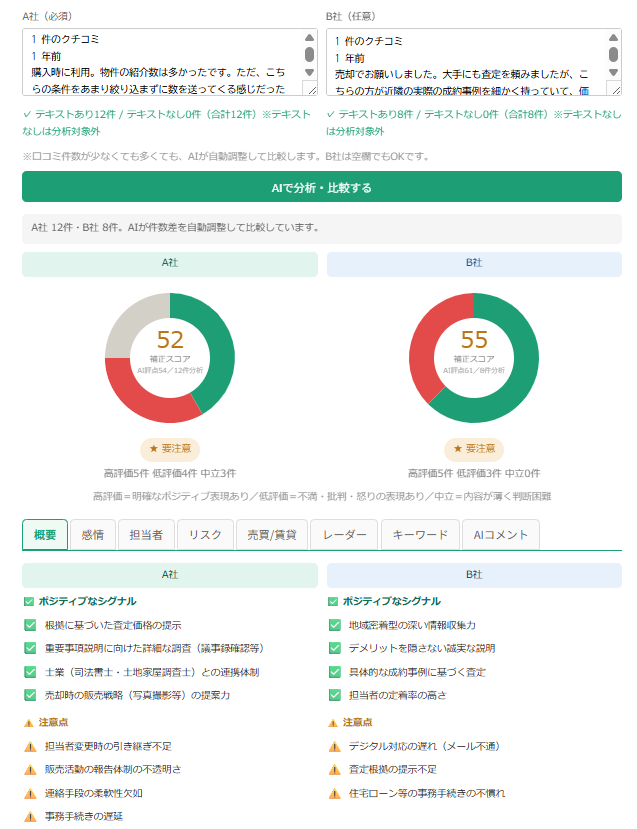Click check icon beside 担当者の定着率の高さ
Screen dimensions: 637x829
pos(335,695)
